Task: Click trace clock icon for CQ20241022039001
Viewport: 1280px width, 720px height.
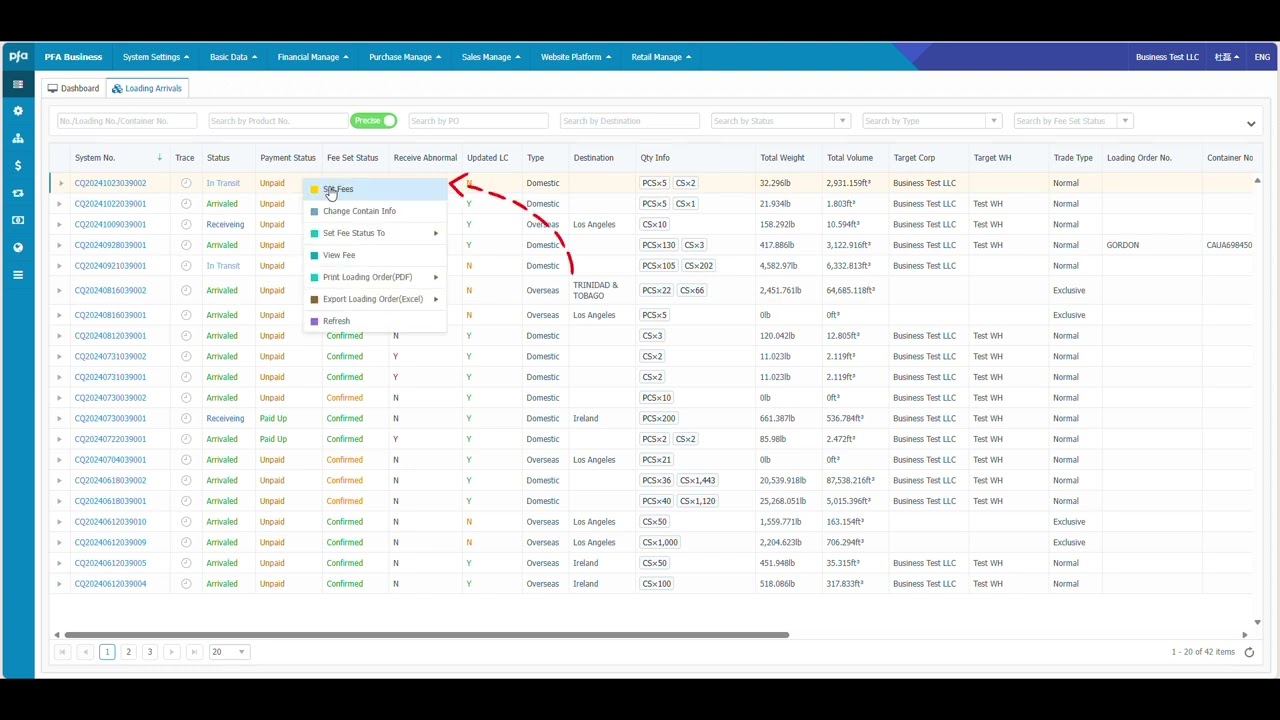Action: point(186,204)
